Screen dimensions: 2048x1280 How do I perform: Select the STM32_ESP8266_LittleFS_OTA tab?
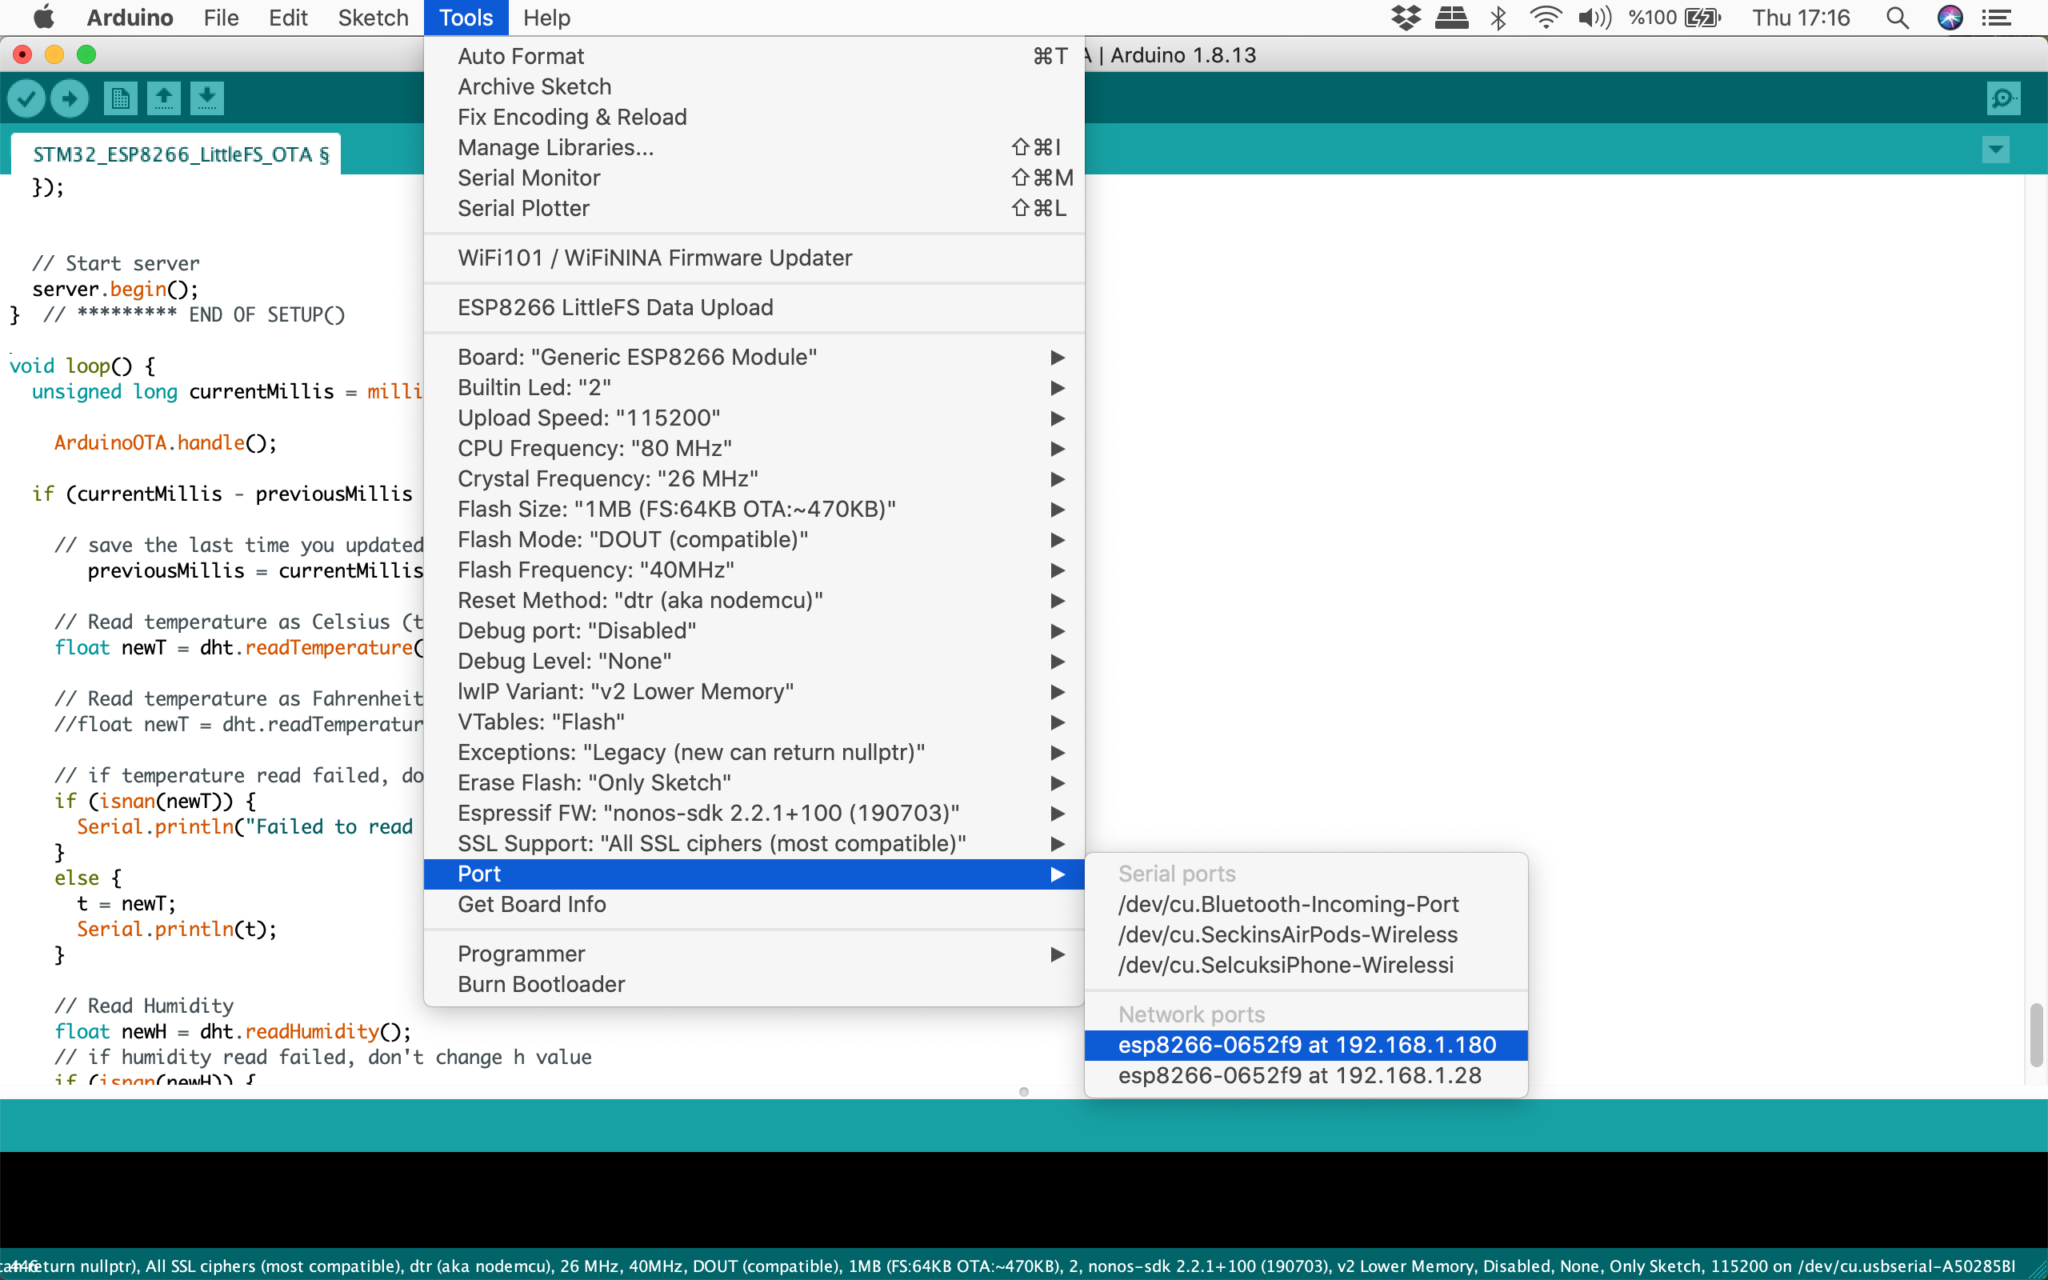click(x=176, y=154)
